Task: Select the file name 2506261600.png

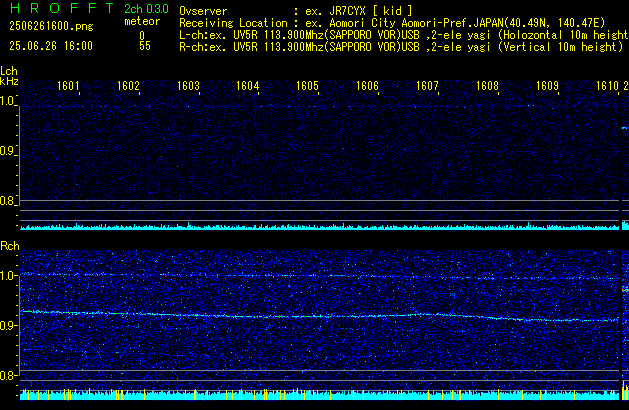Action: [51, 26]
